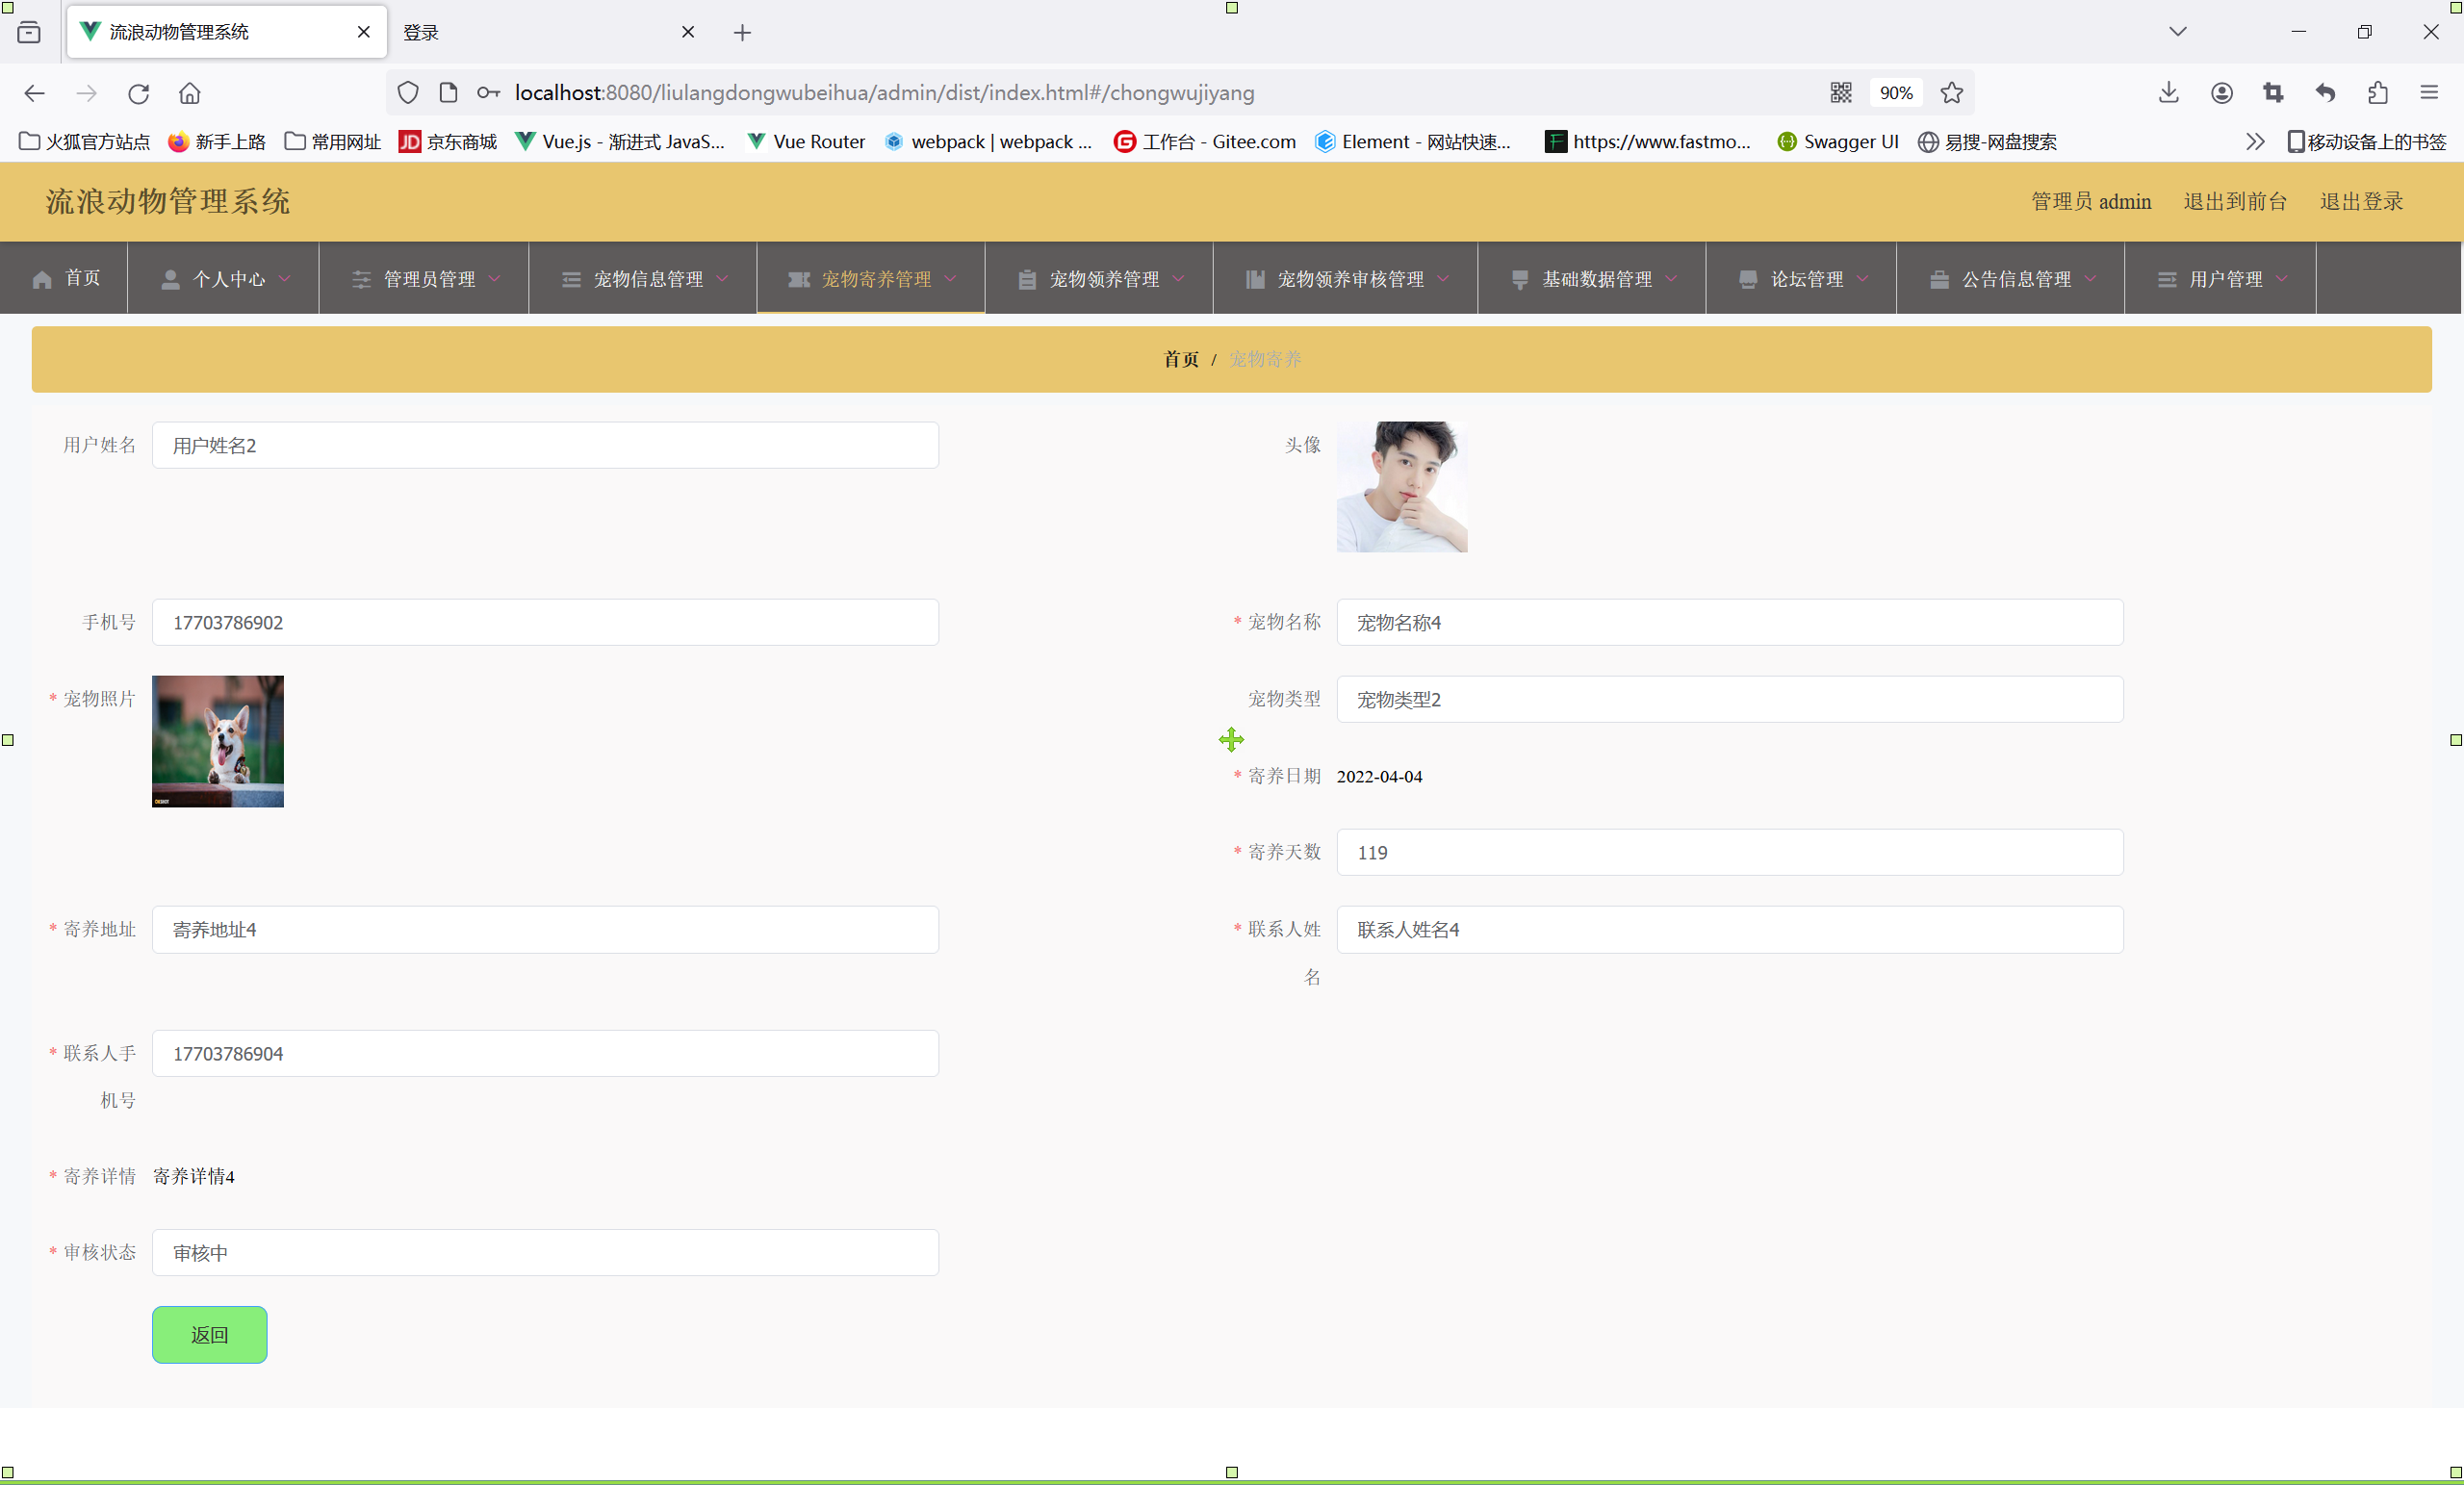This screenshot has height=1485, width=2464.
Task: Open the QR code icon in address bar
Action: coord(1841,93)
